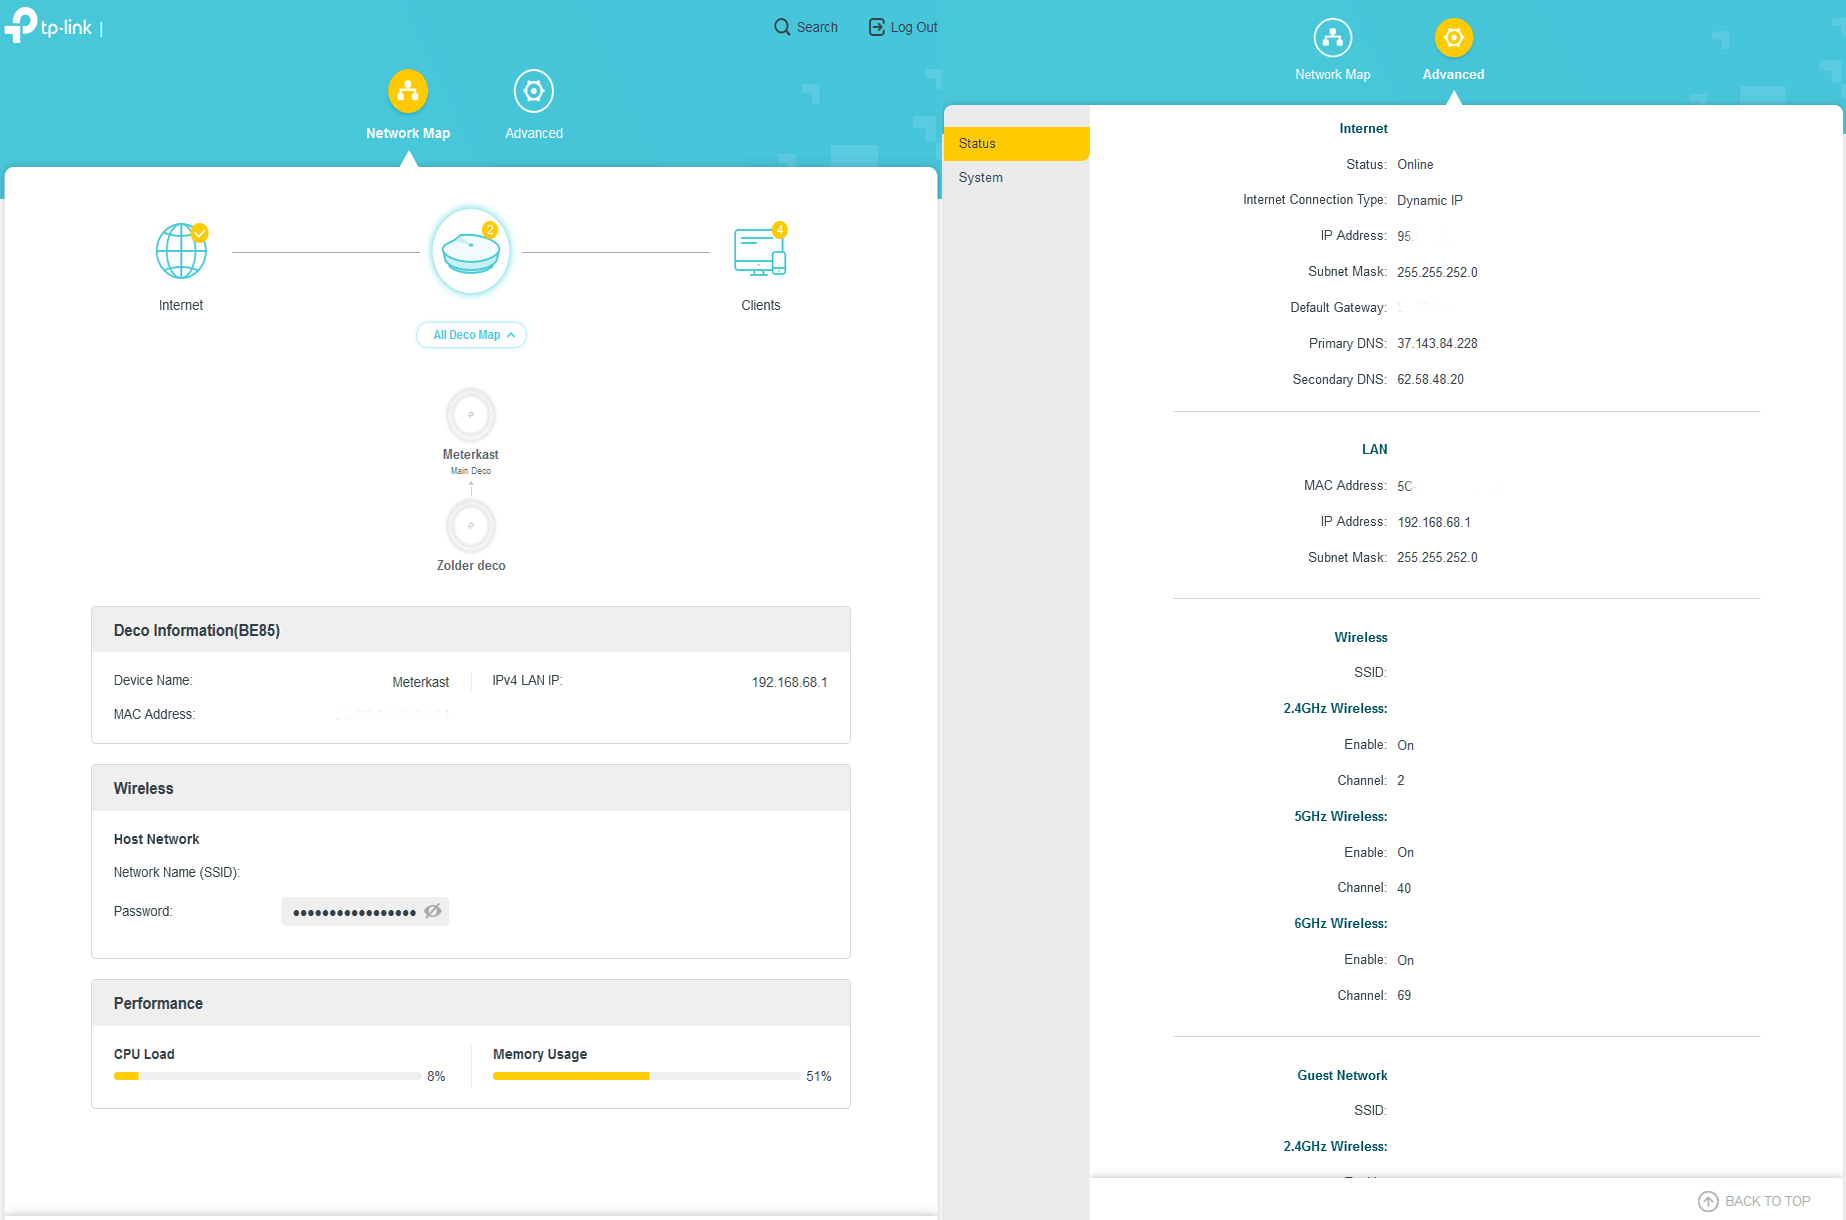This screenshot has height=1220, width=1846.
Task: Click the Deco count badge showing 2
Action: [x=490, y=230]
